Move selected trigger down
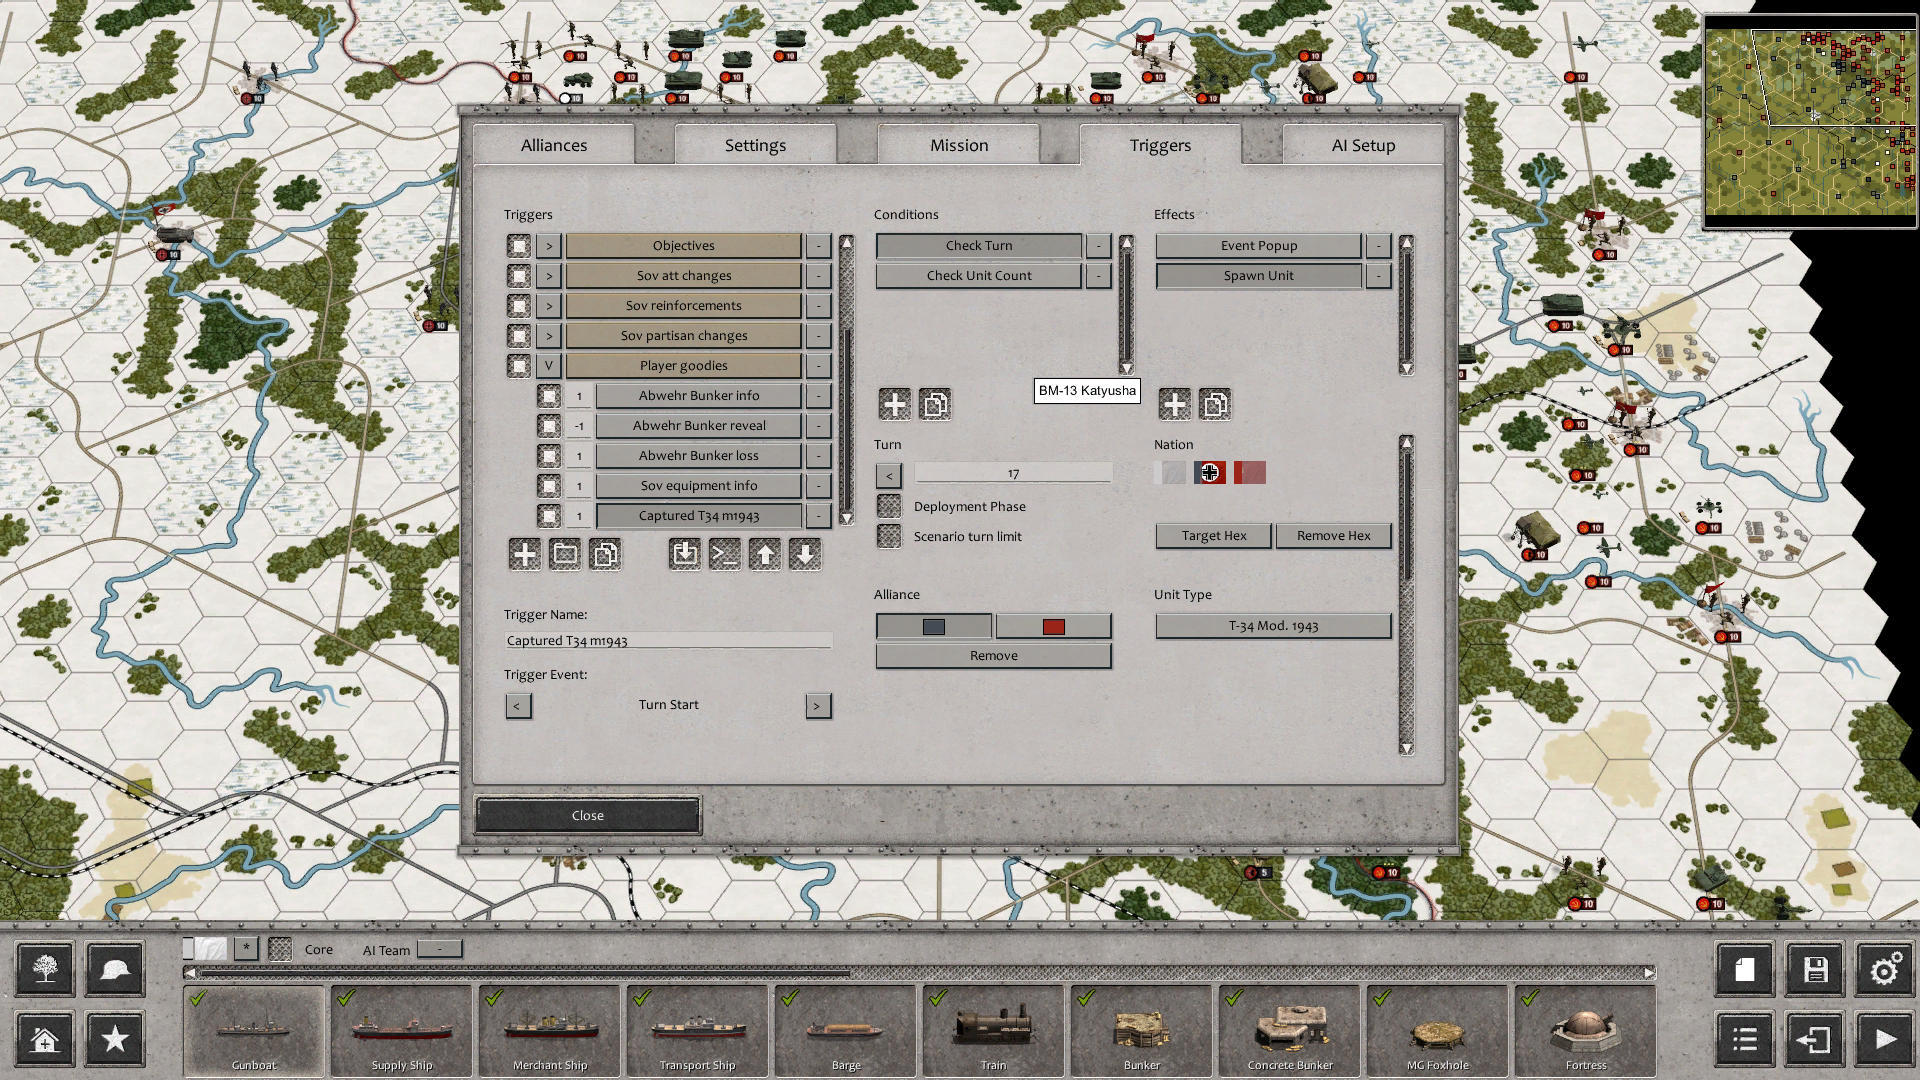 point(805,554)
